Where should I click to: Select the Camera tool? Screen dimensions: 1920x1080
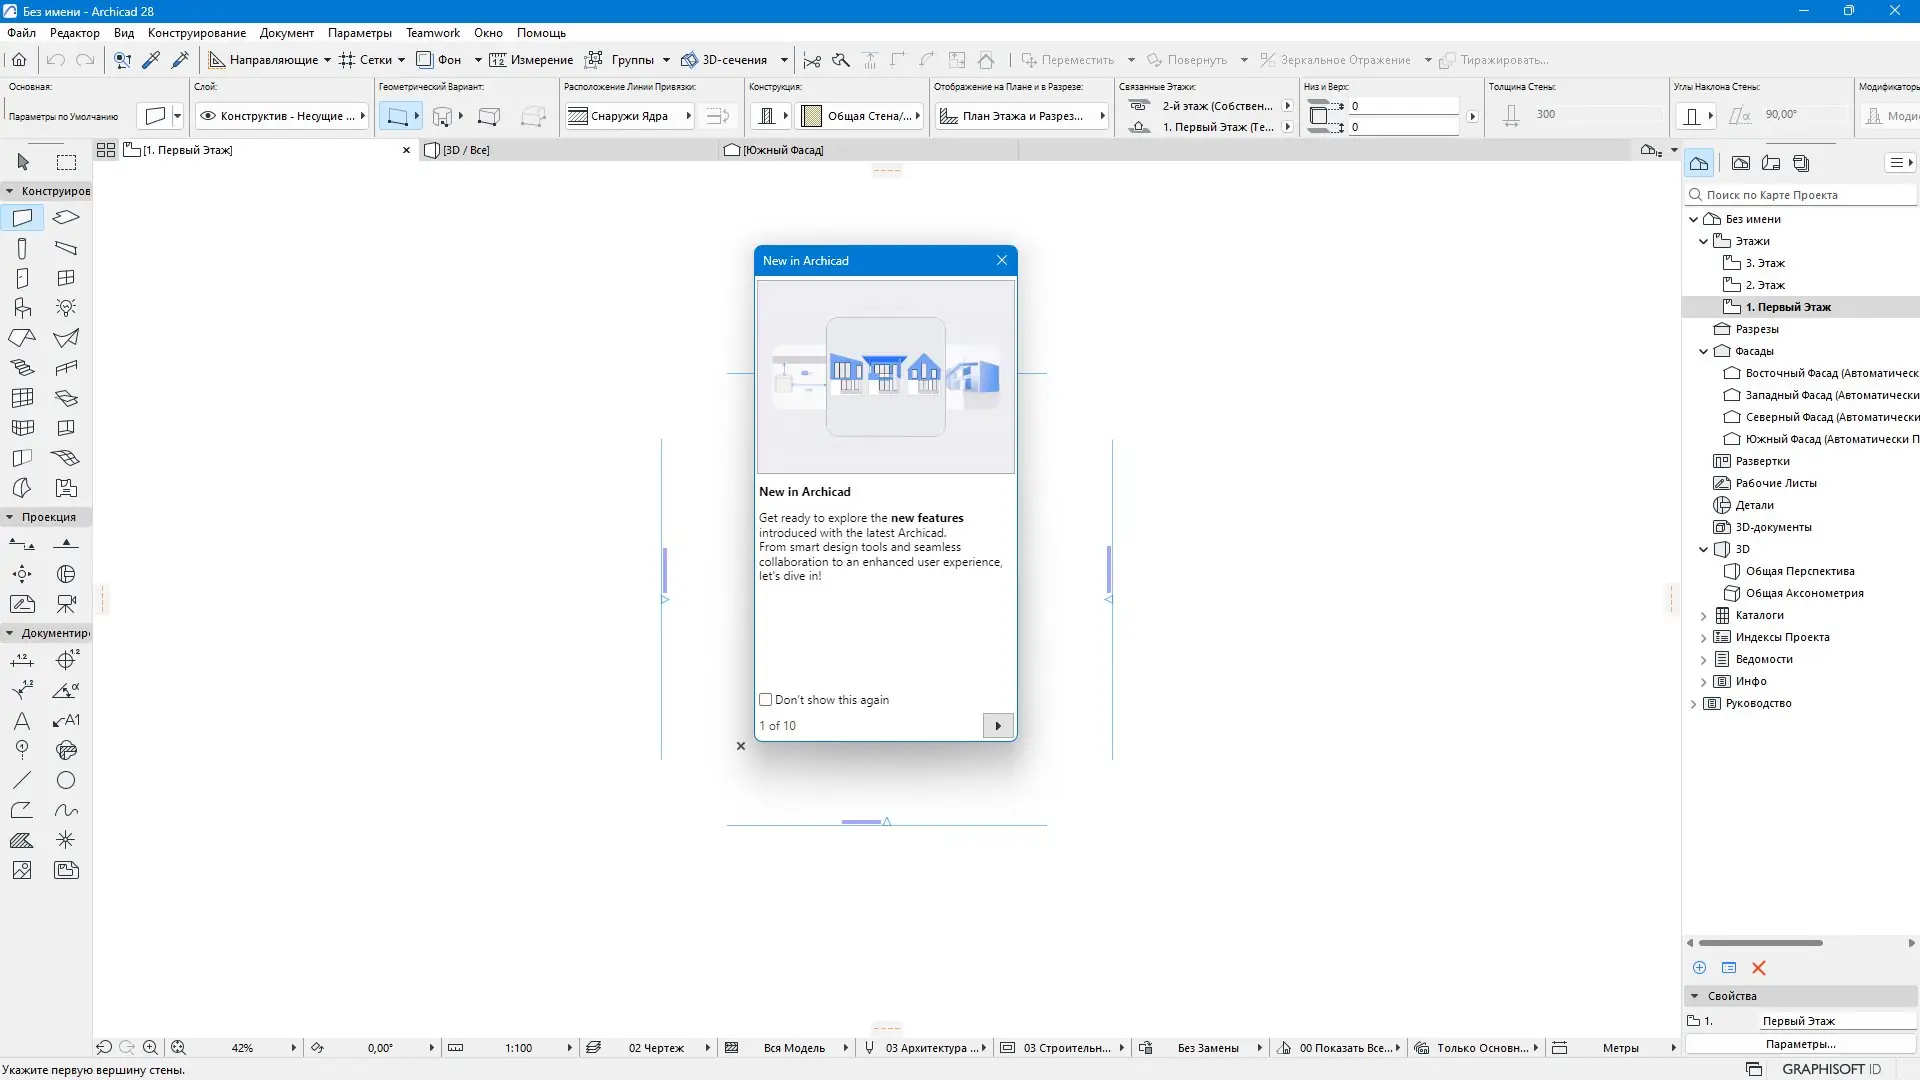[66, 604]
